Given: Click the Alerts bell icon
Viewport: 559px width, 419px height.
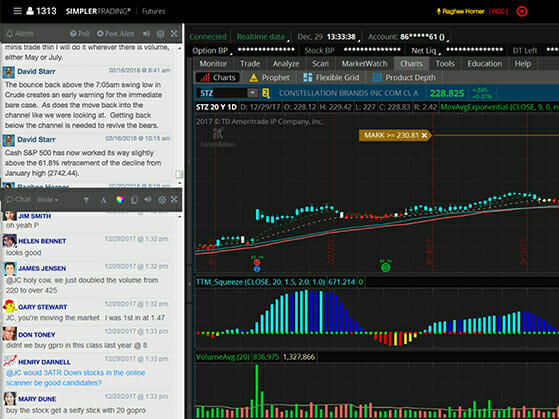Looking at the screenshot, I should [x=10, y=34].
